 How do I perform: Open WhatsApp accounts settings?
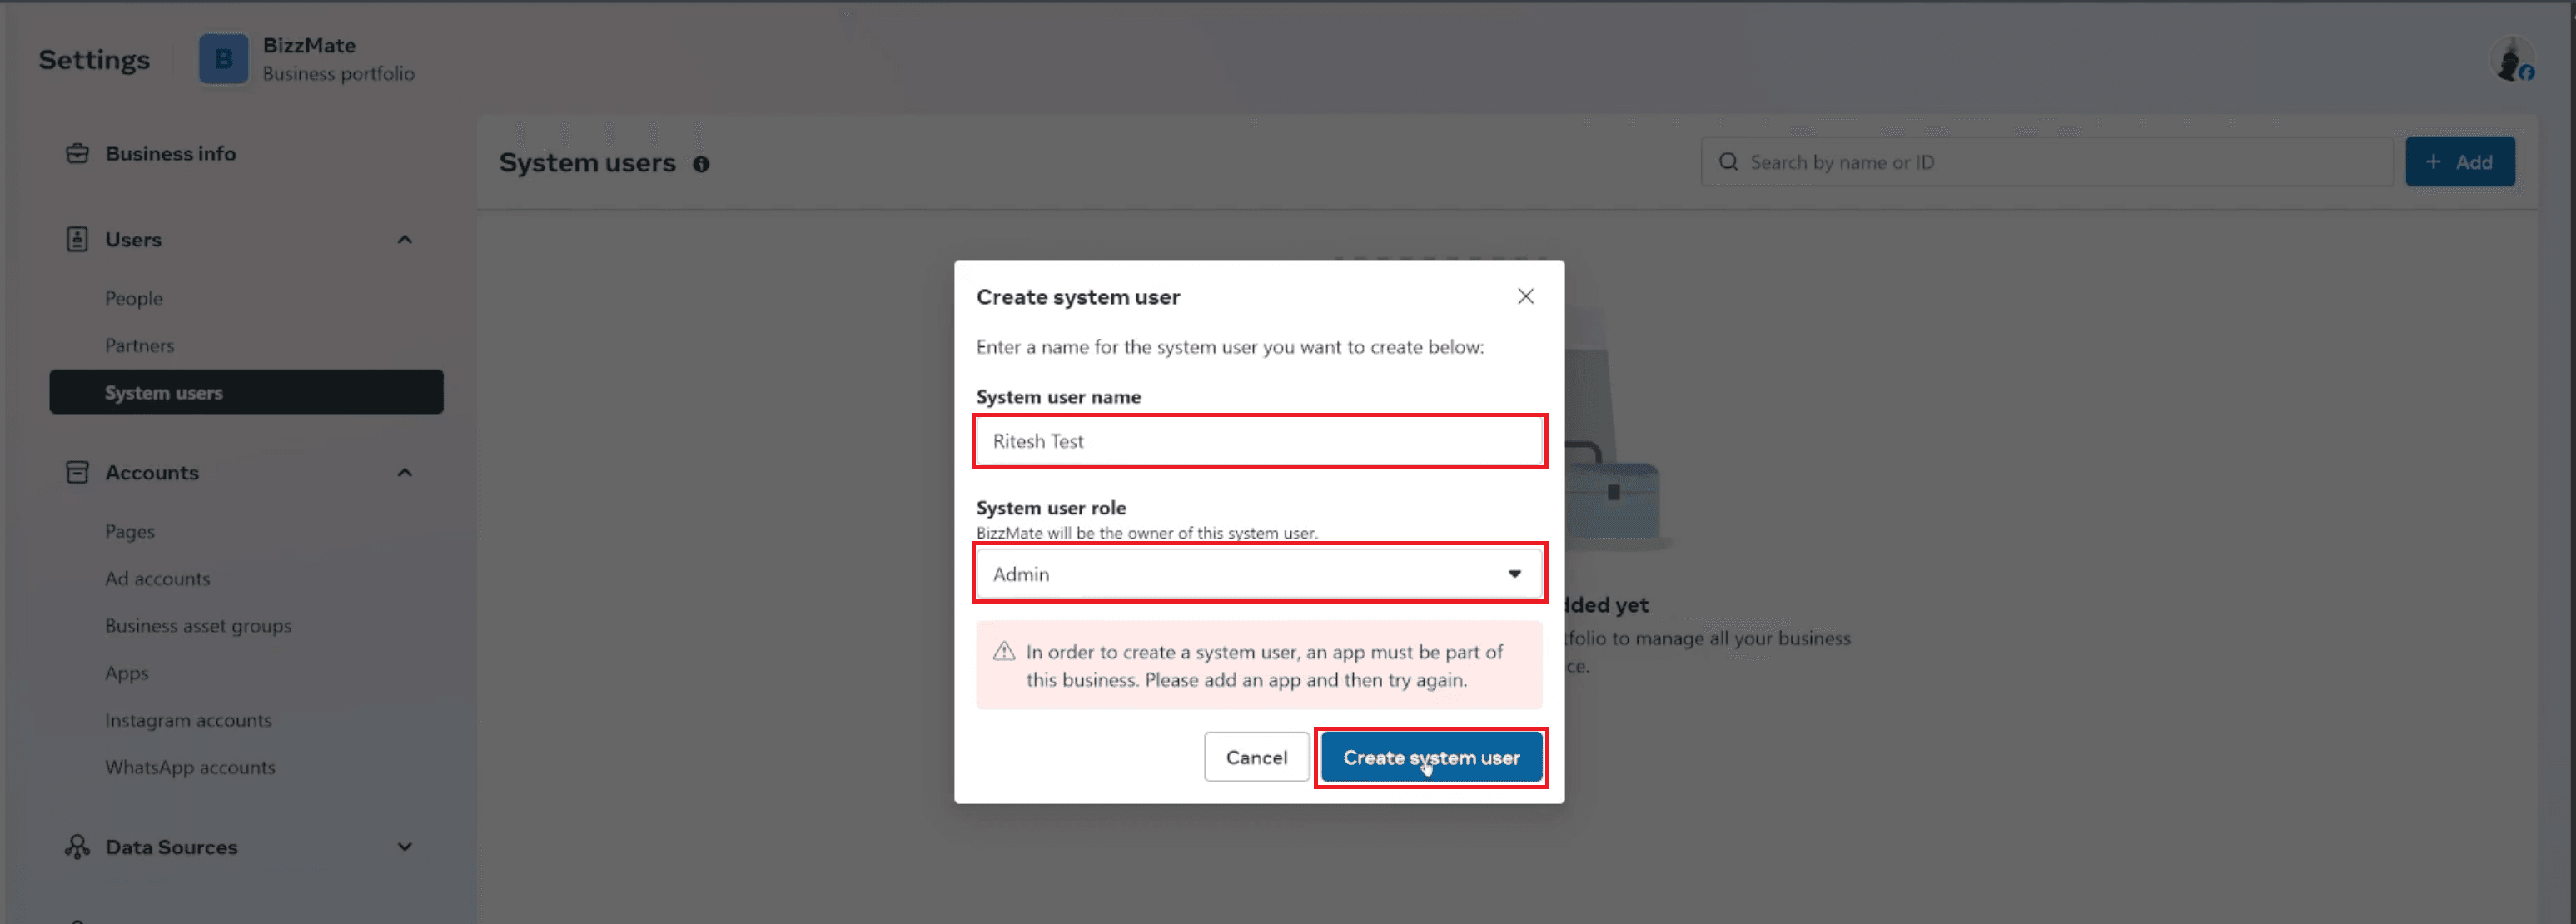(x=190, y=767)
